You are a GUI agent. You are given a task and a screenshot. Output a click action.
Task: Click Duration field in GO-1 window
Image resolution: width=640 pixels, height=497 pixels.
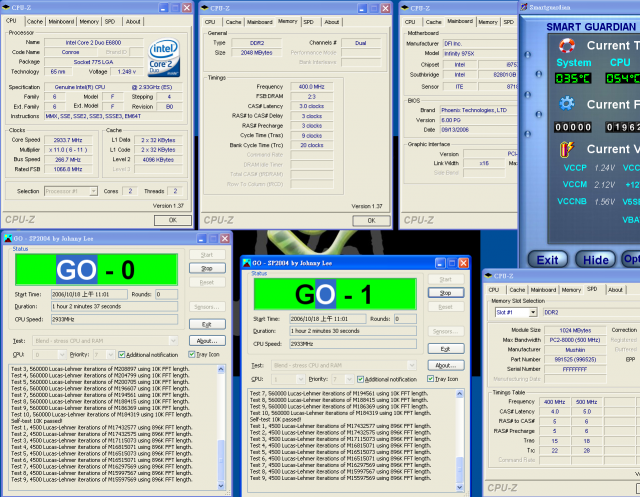click(353, 331)
